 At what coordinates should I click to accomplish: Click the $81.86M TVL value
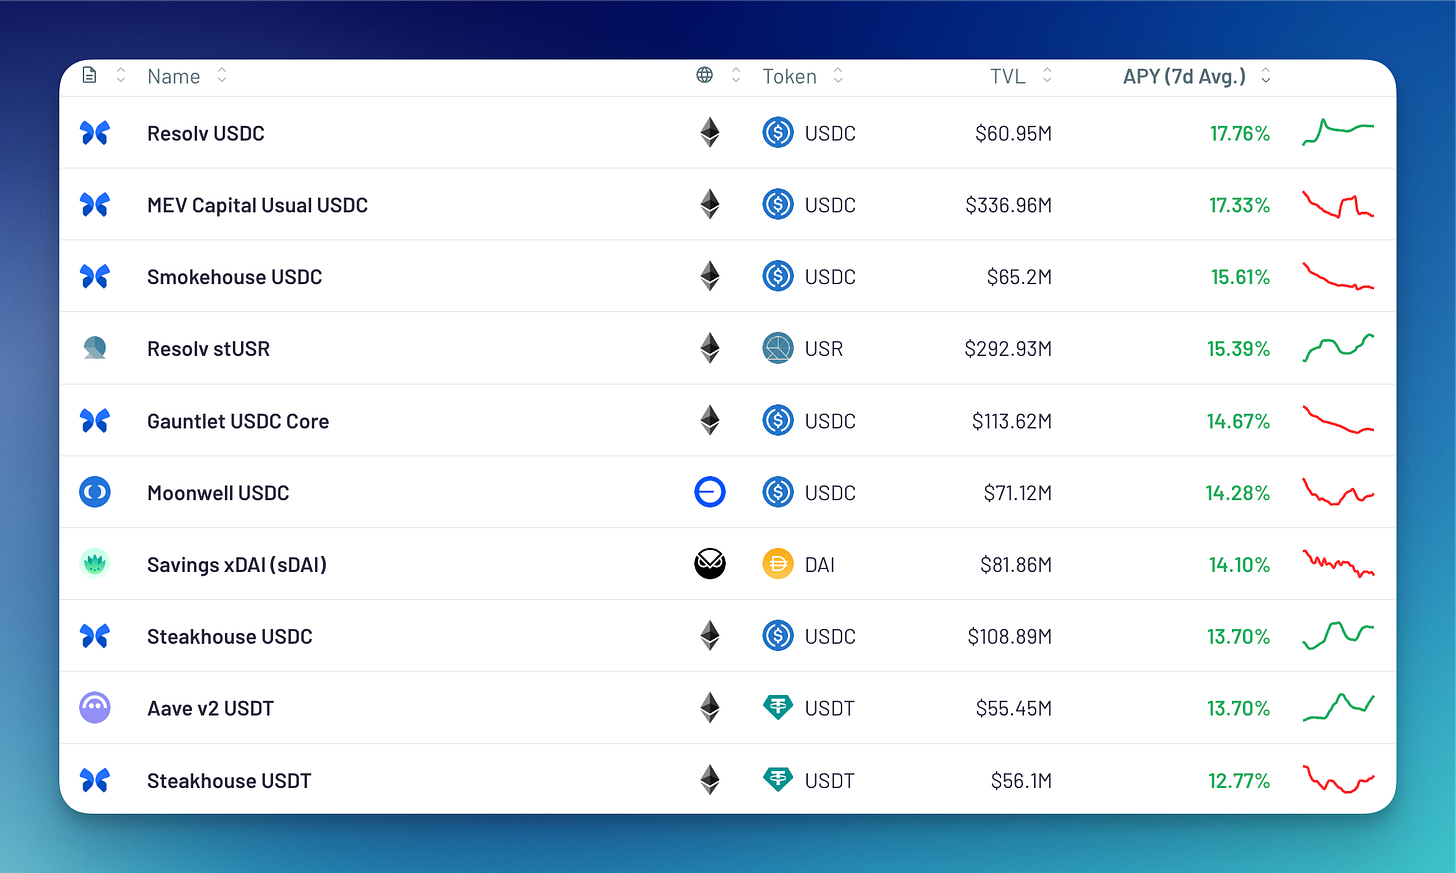[1016, 565]
